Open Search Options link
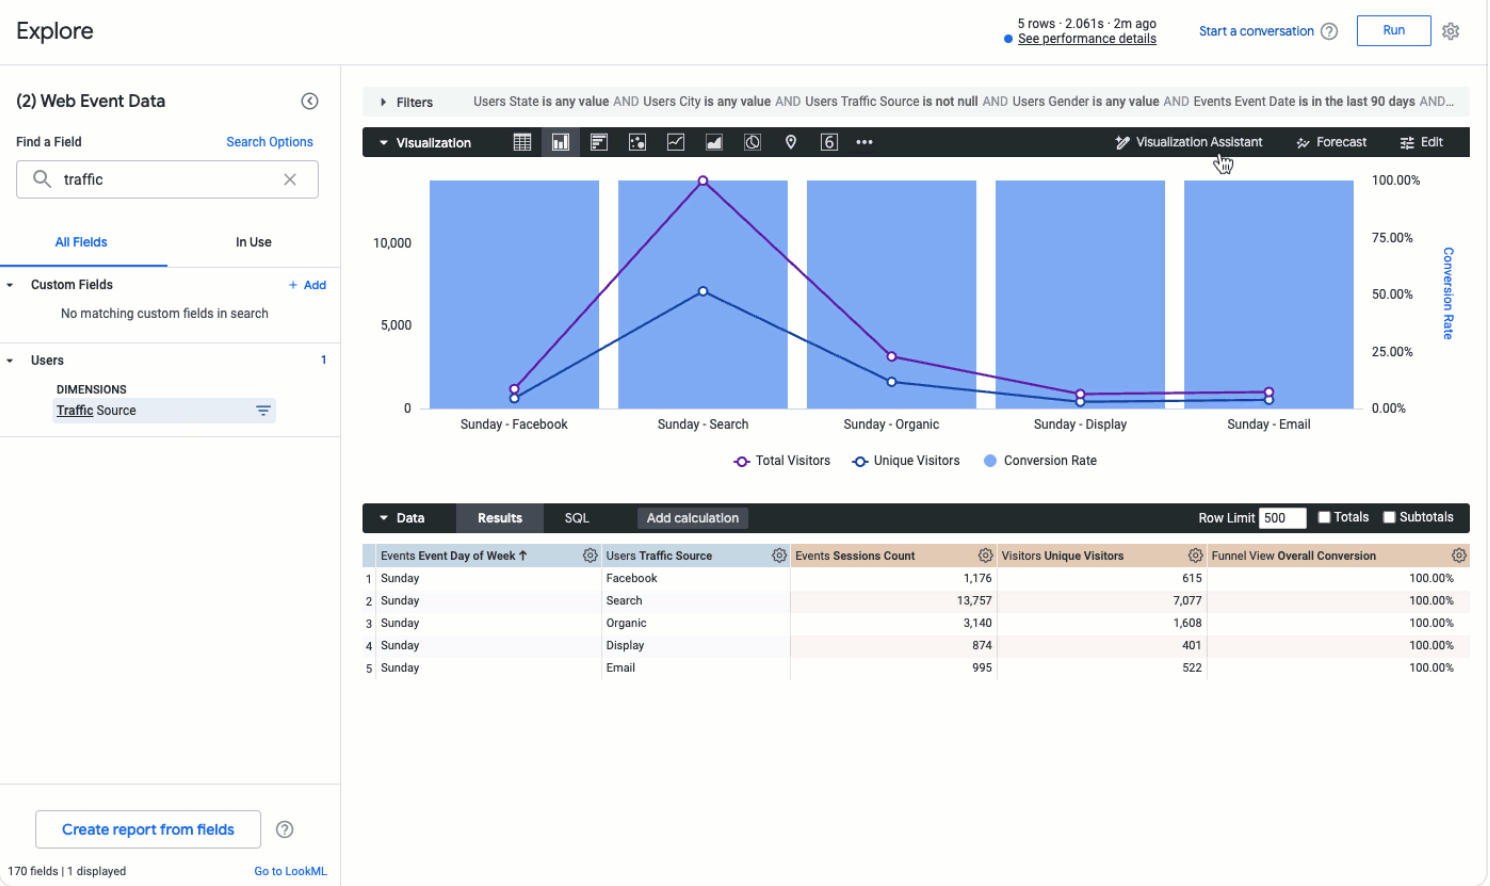The height and width of the screenshot is (886, 1490). [x=270, y=142]
